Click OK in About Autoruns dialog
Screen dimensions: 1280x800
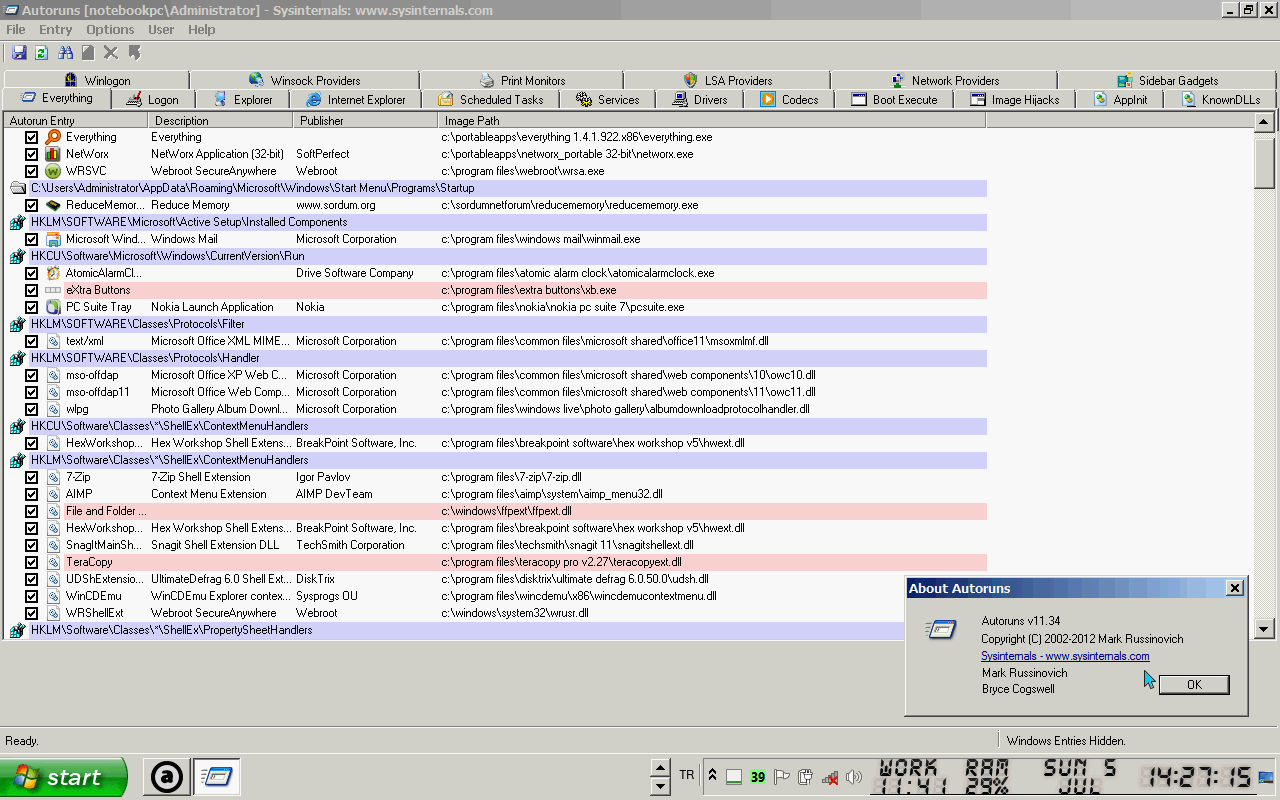[x=1194, y=685]
